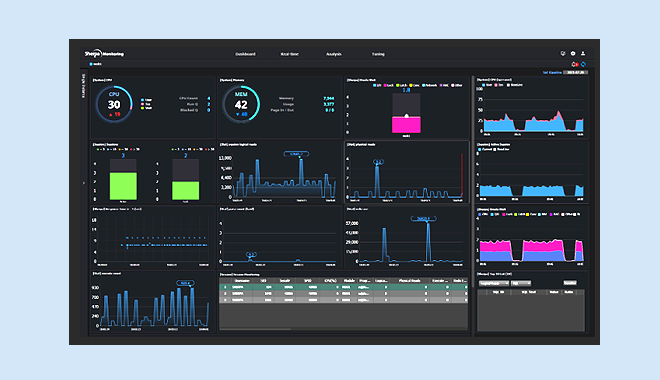Viewport: 660px width, 380px height.
Task: Click the monitor icon beside the gear
Action: (x=563, y=53)
